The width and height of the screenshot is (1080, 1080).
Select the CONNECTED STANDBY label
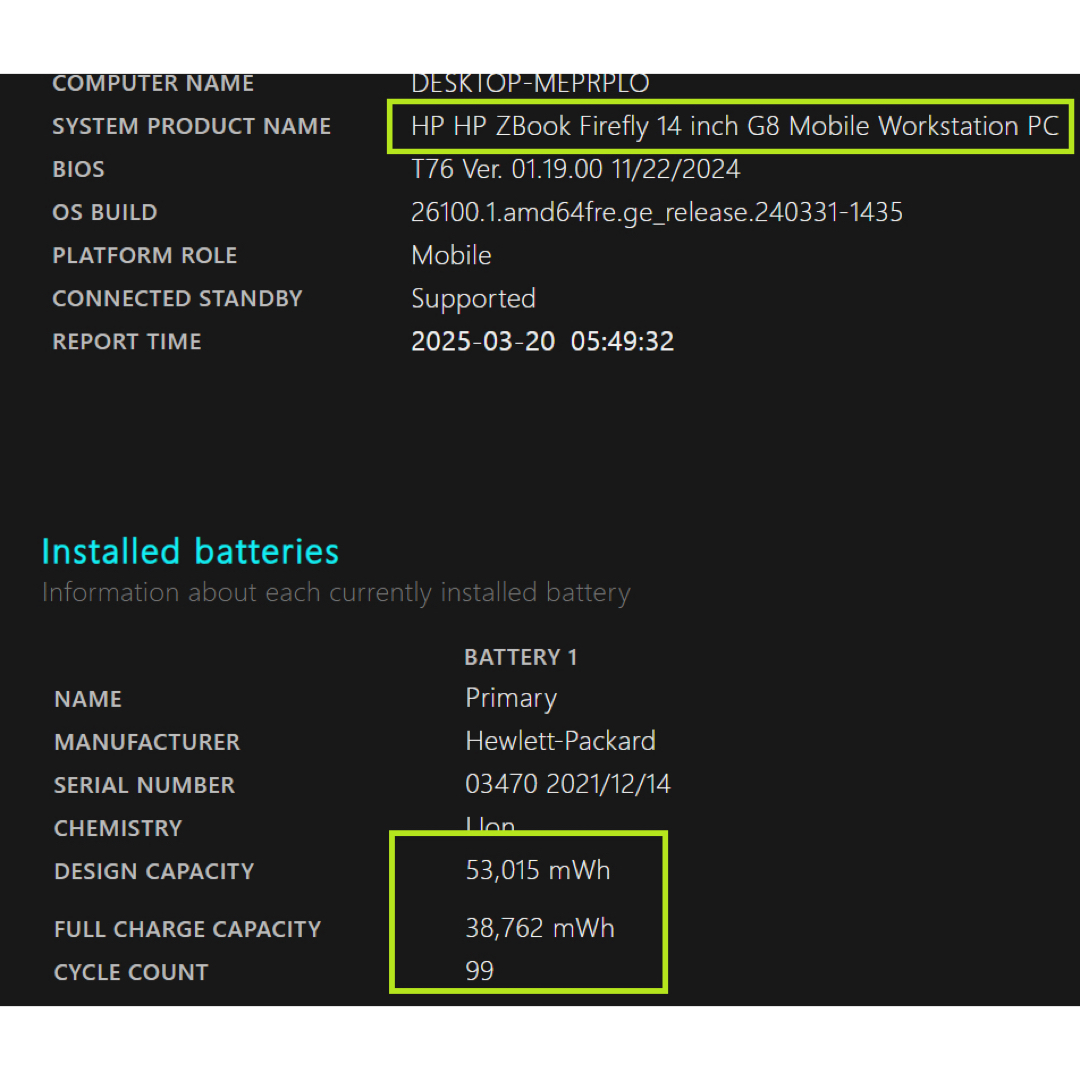(177, 299)
